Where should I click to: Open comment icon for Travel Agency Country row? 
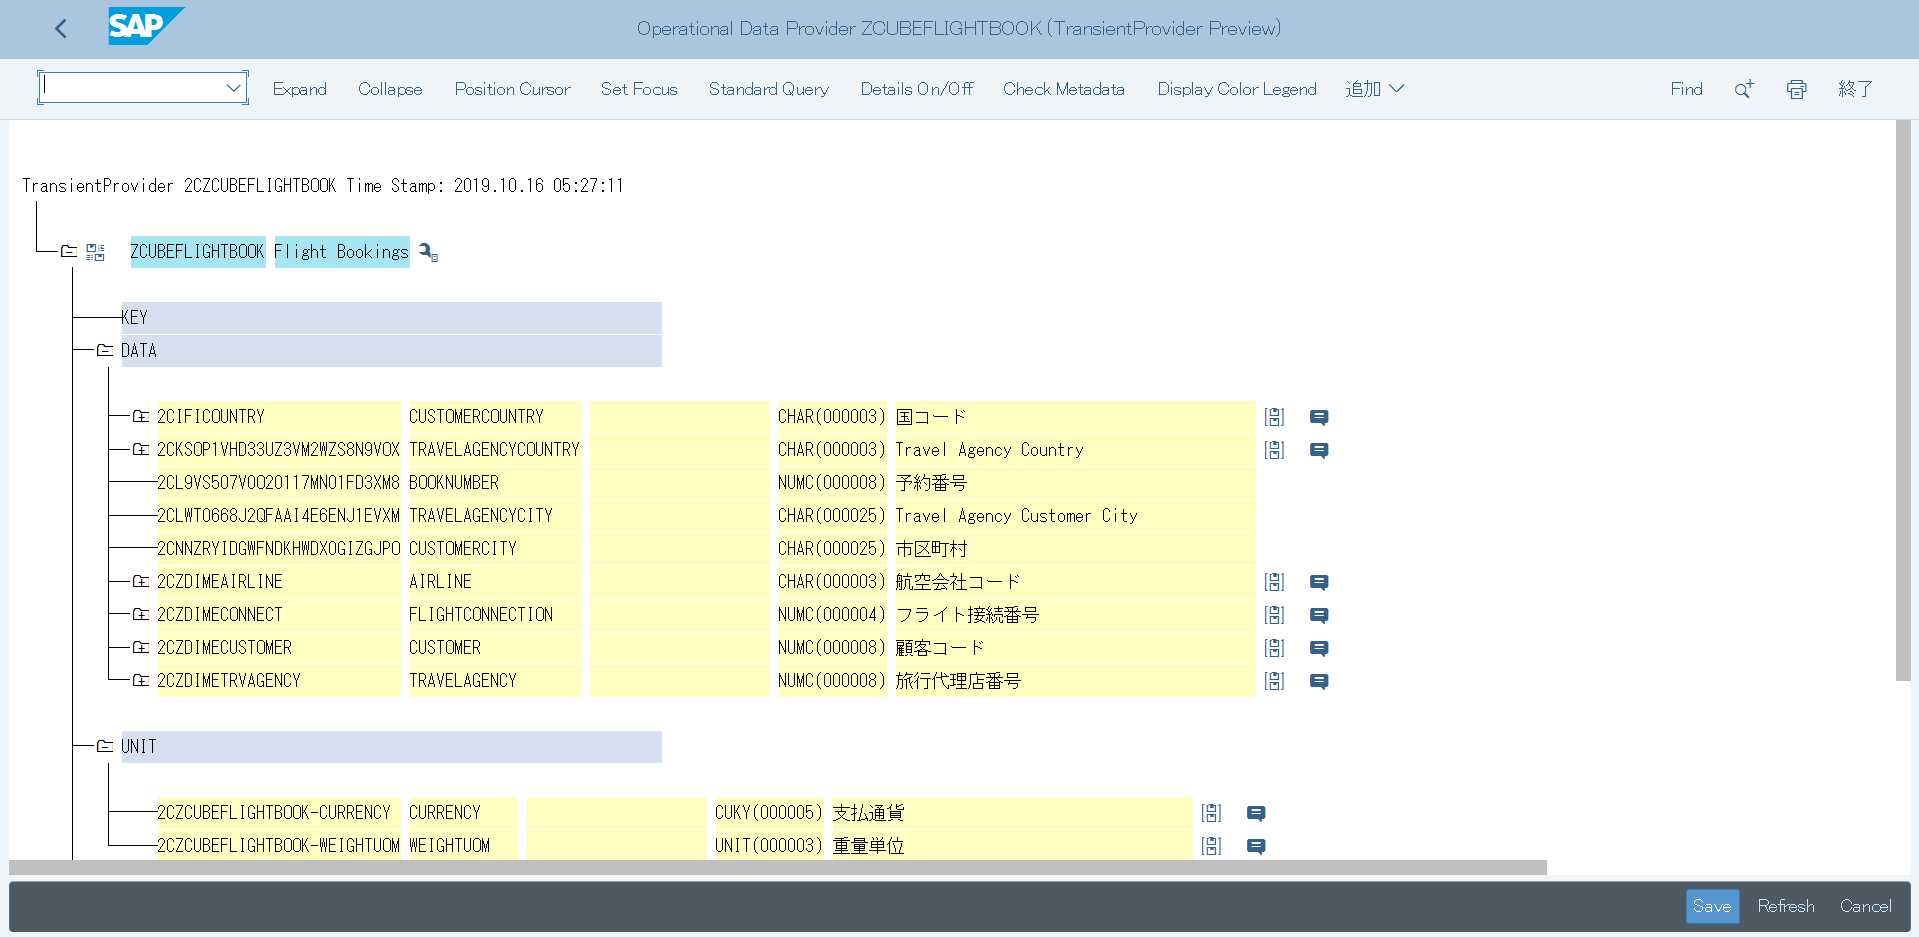pyautogui.click(x=1319, y=450)
